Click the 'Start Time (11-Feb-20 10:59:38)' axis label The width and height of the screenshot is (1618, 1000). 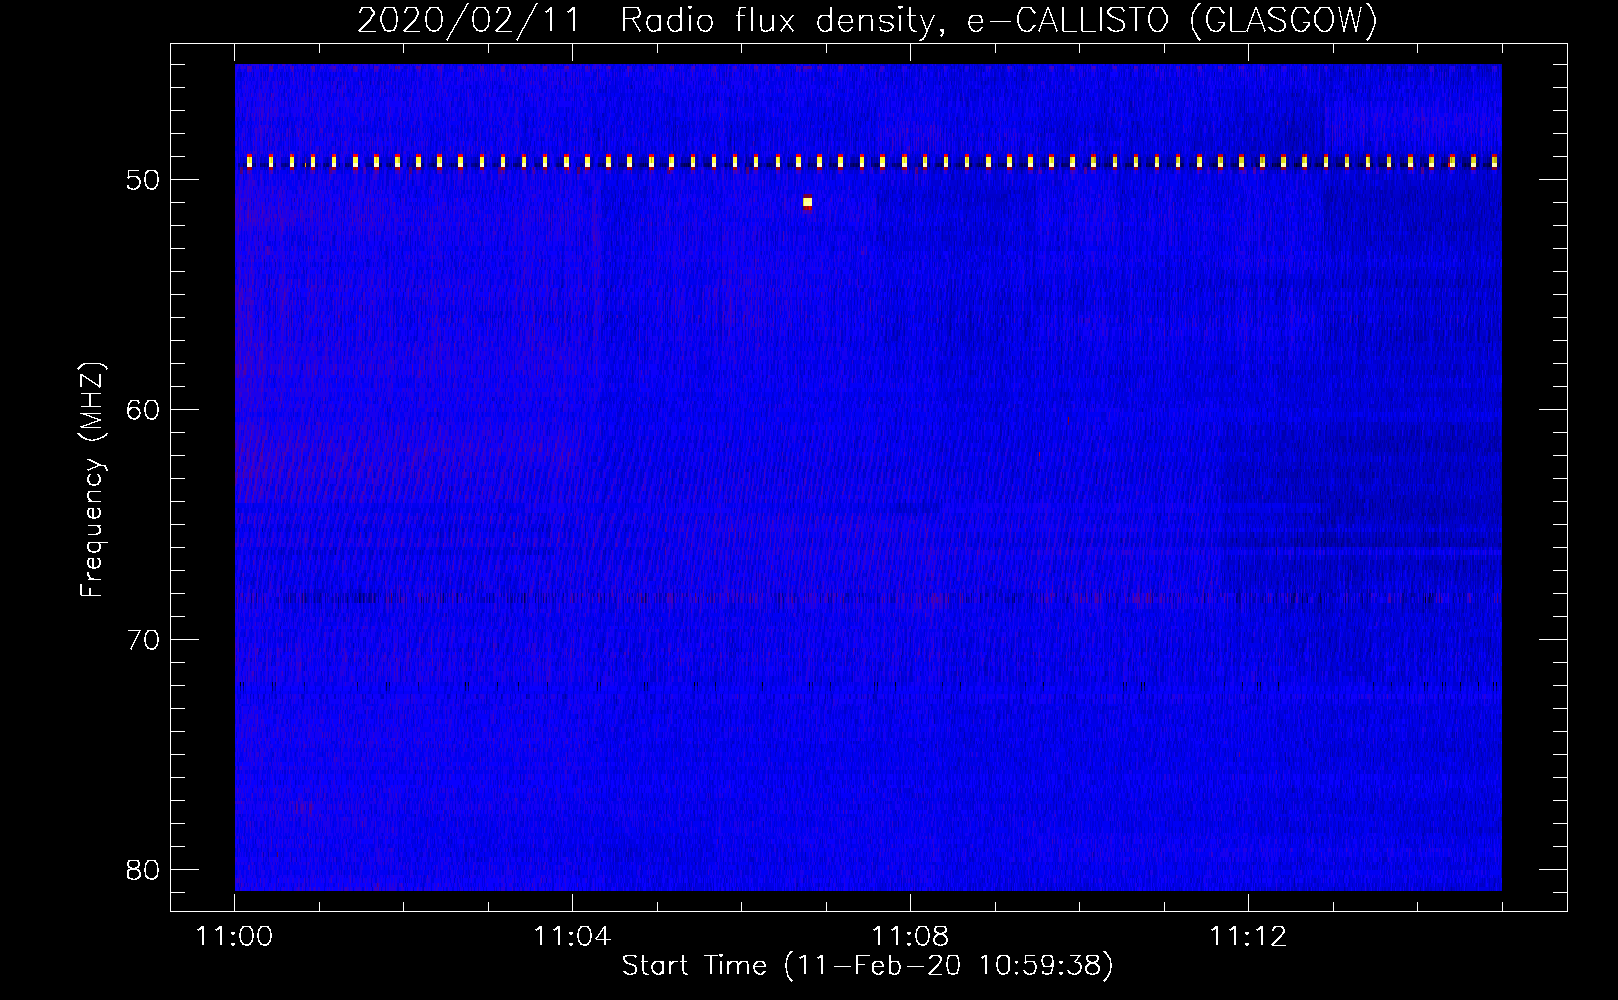(x=867, y=966)
